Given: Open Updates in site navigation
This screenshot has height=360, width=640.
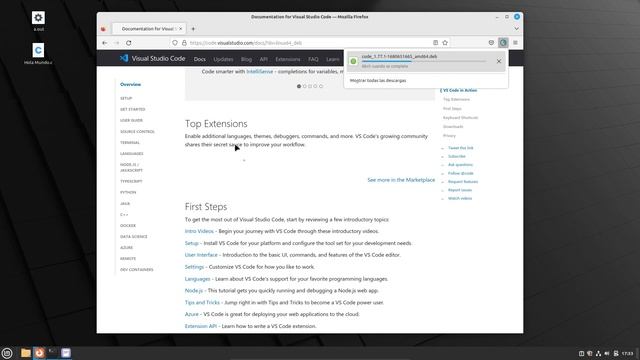Looking at the screenshot, I should tap(223, 59).
